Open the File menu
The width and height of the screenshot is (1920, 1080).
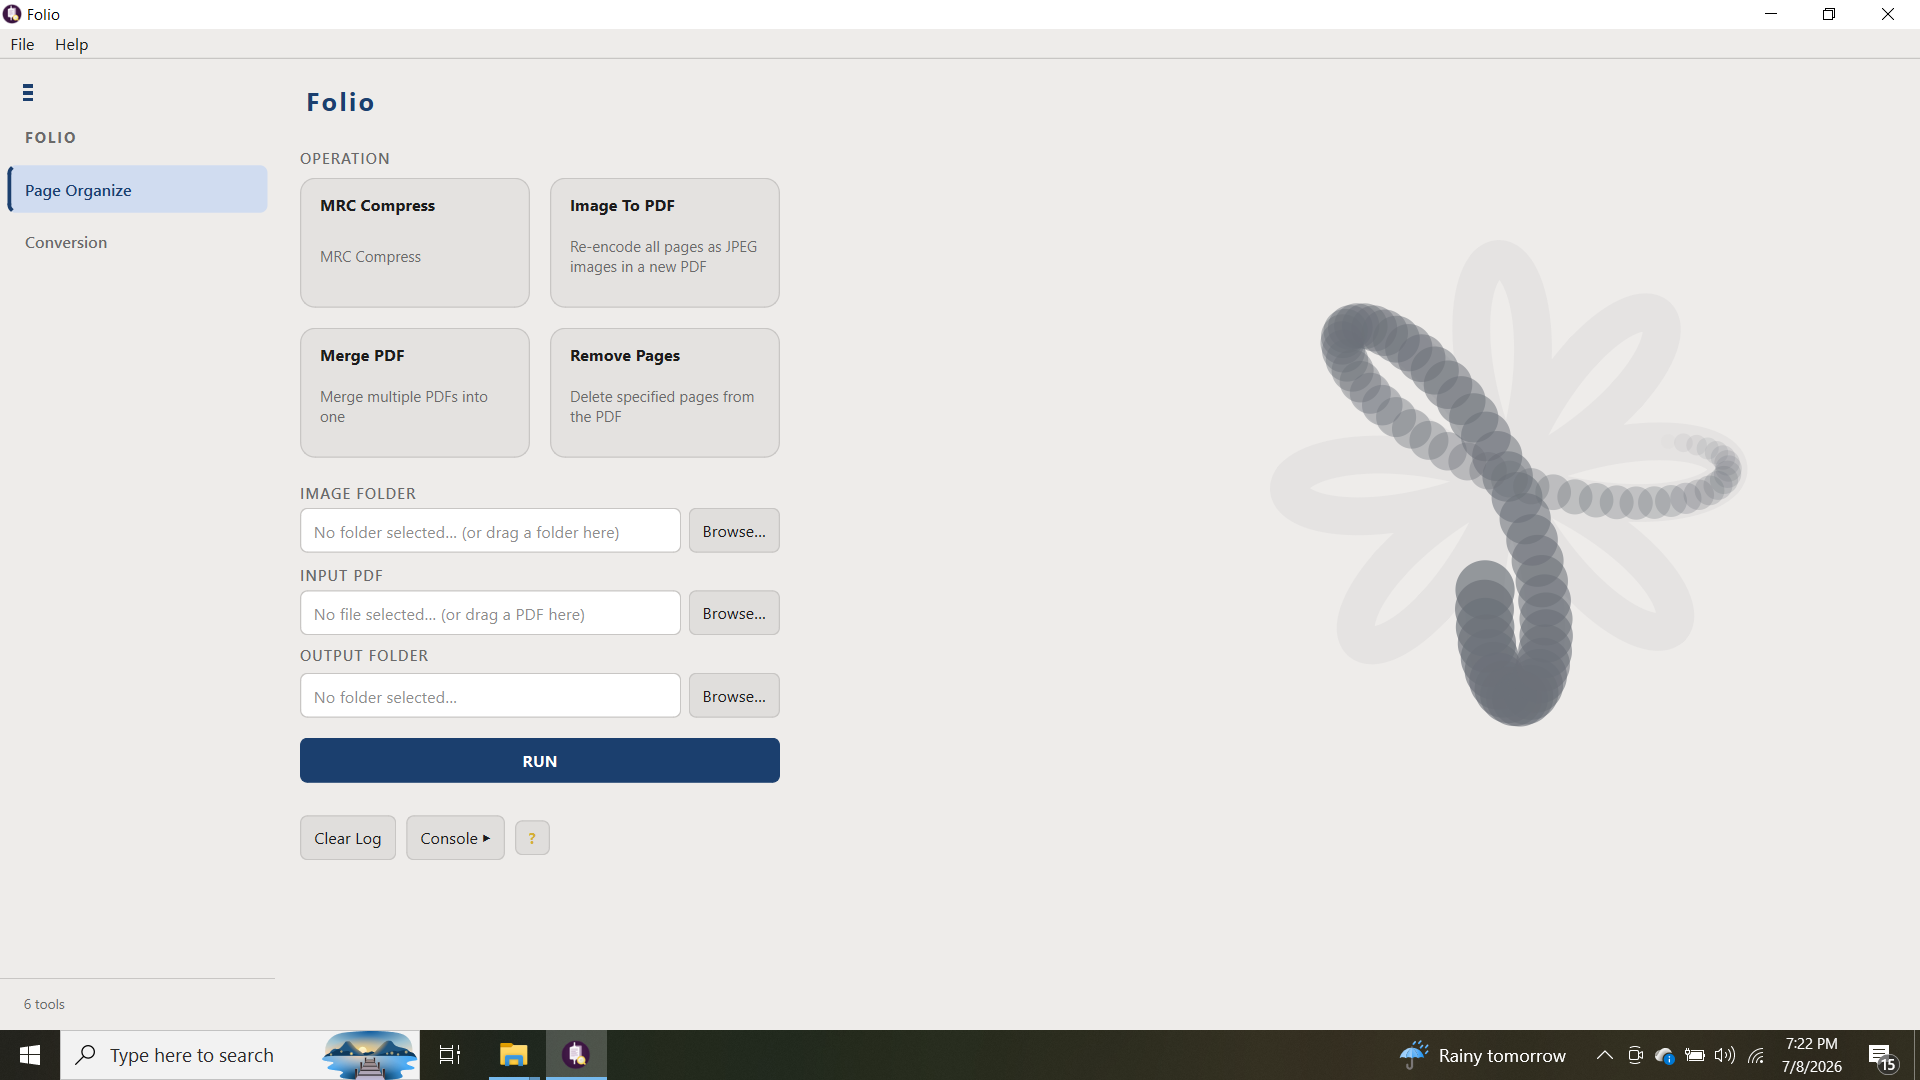tap(22, 44)
